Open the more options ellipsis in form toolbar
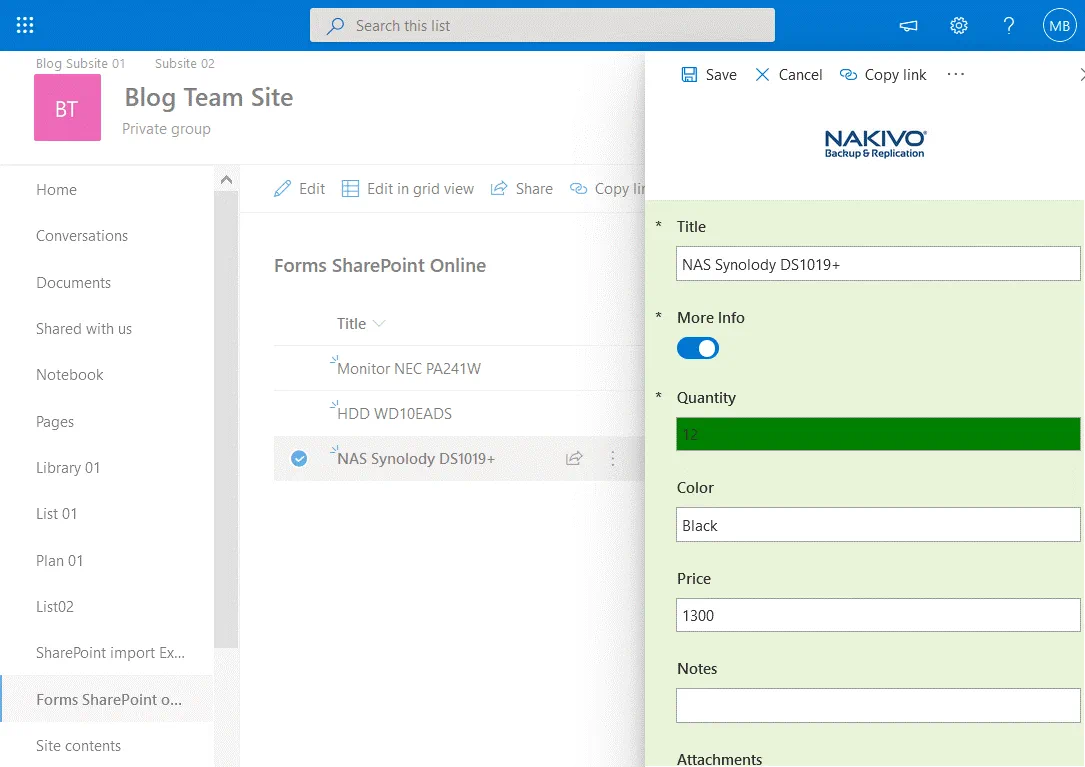This screenshot has height=767, width=1085. point(956,75)
